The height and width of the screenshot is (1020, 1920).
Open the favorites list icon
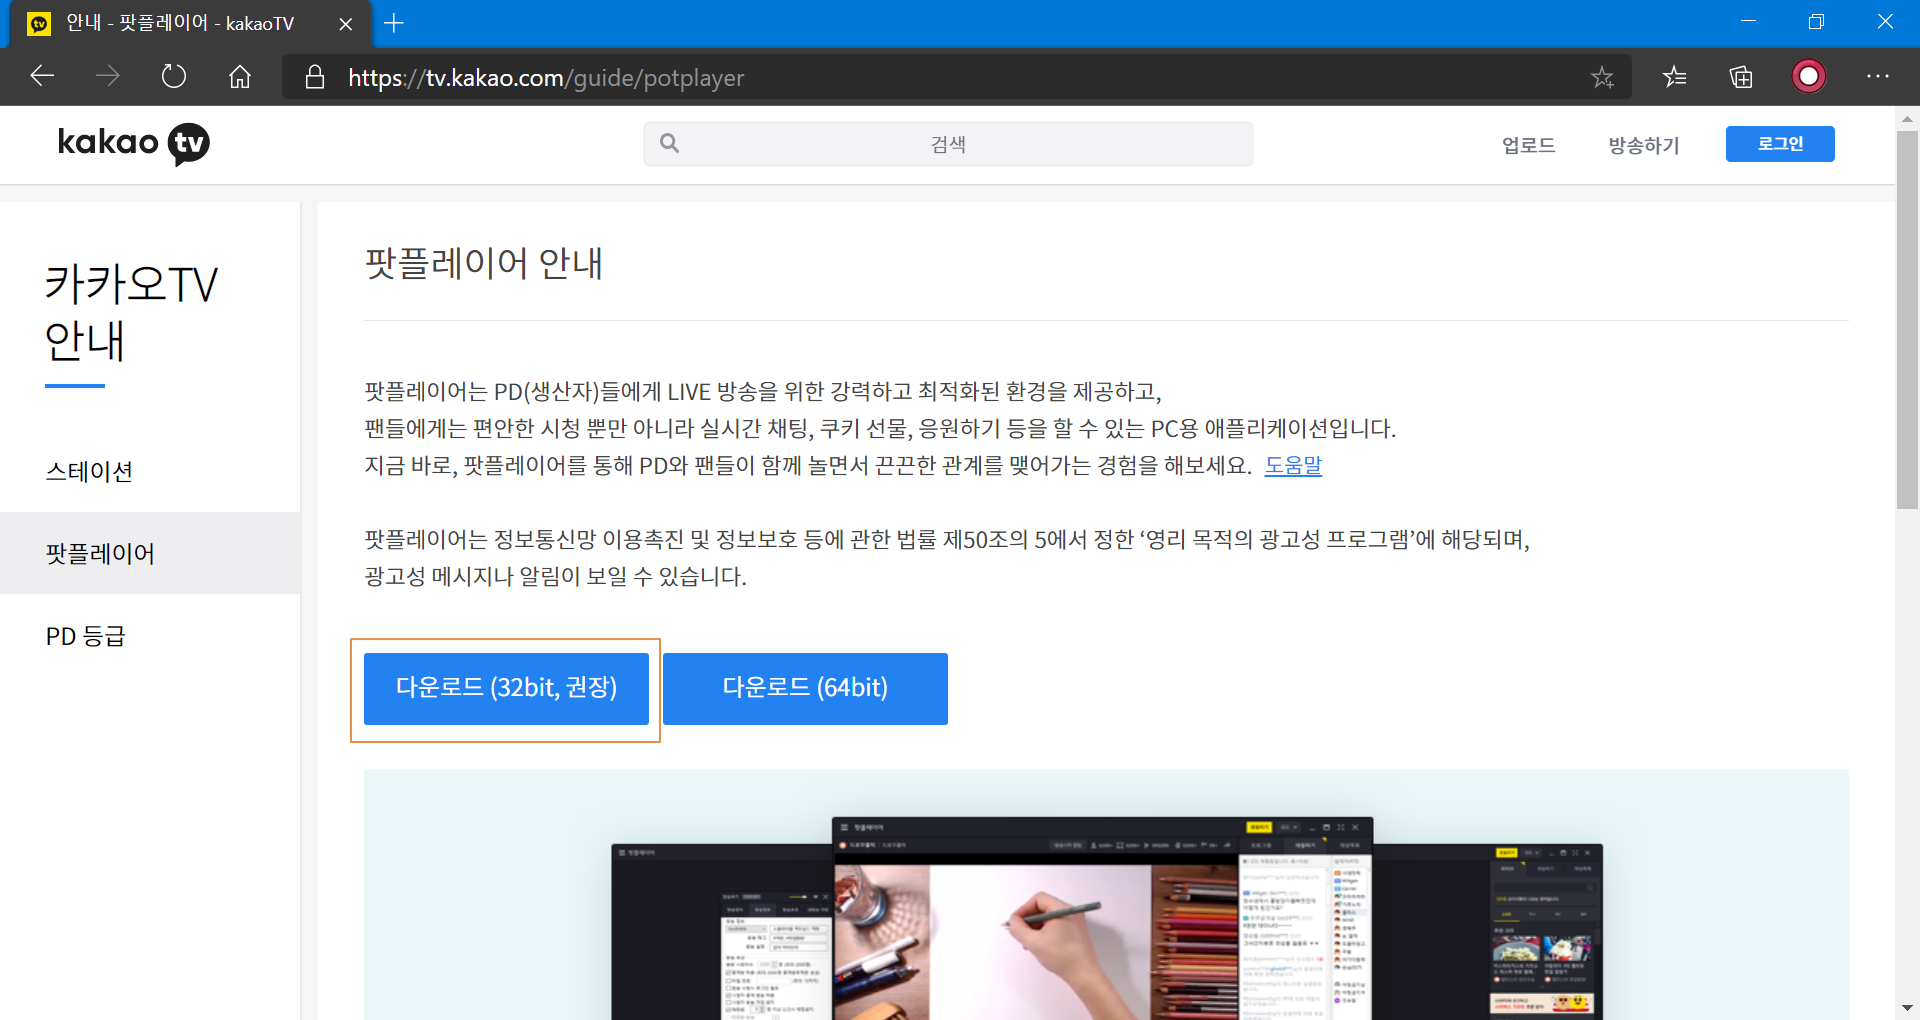1675,77
